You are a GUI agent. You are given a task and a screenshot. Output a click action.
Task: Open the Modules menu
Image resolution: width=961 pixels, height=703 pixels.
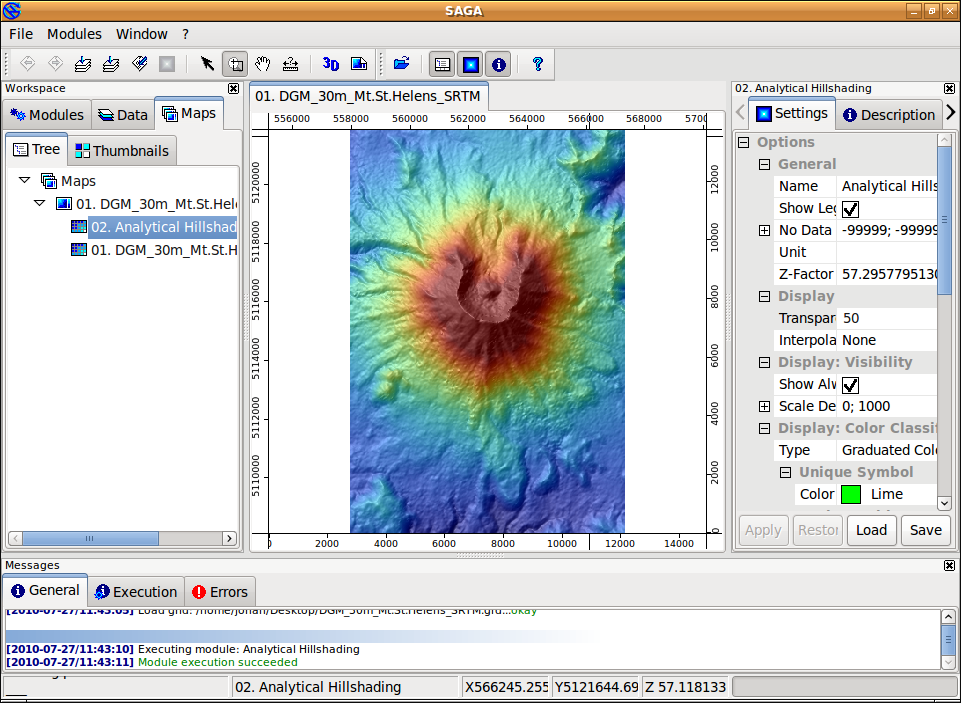coord(75,34)
